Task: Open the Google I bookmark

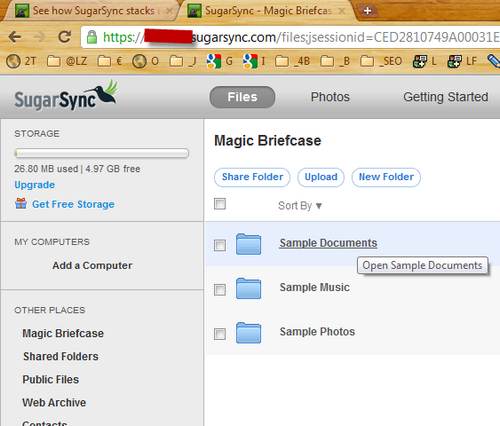Action: pyautogui.click(x=254, y=61)
